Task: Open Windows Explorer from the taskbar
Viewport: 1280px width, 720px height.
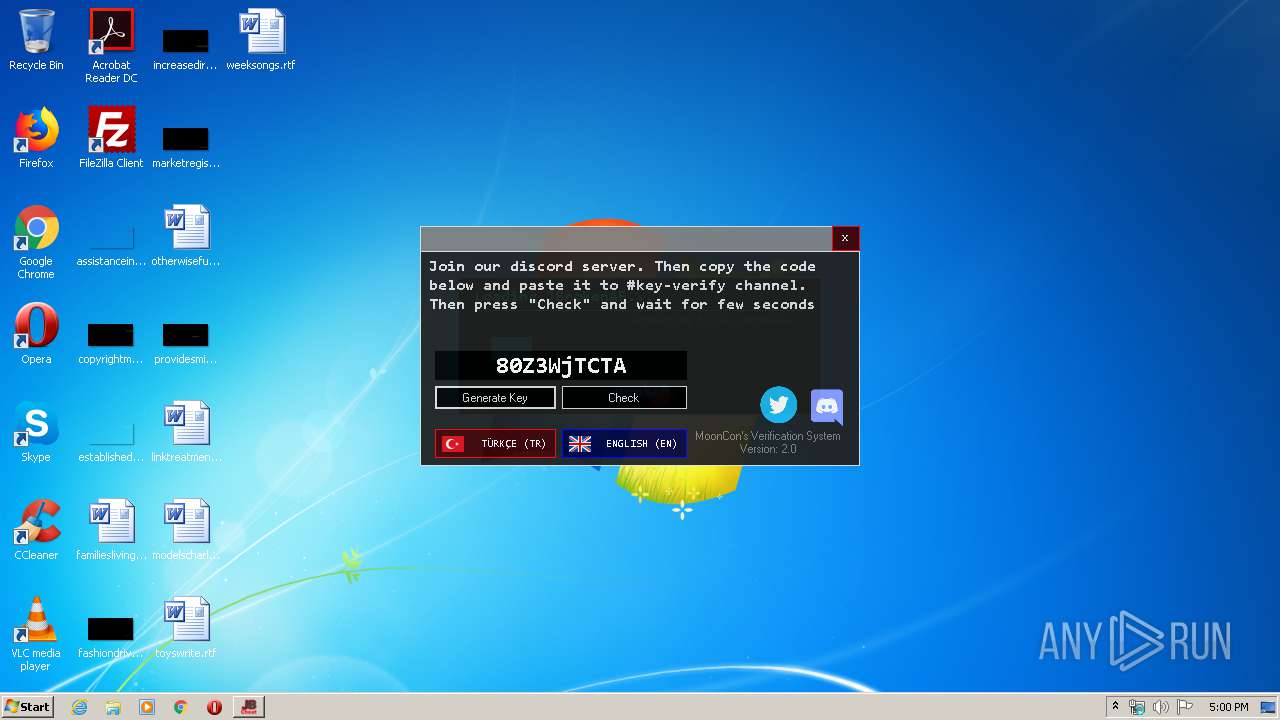Action: tap(113, 707)
